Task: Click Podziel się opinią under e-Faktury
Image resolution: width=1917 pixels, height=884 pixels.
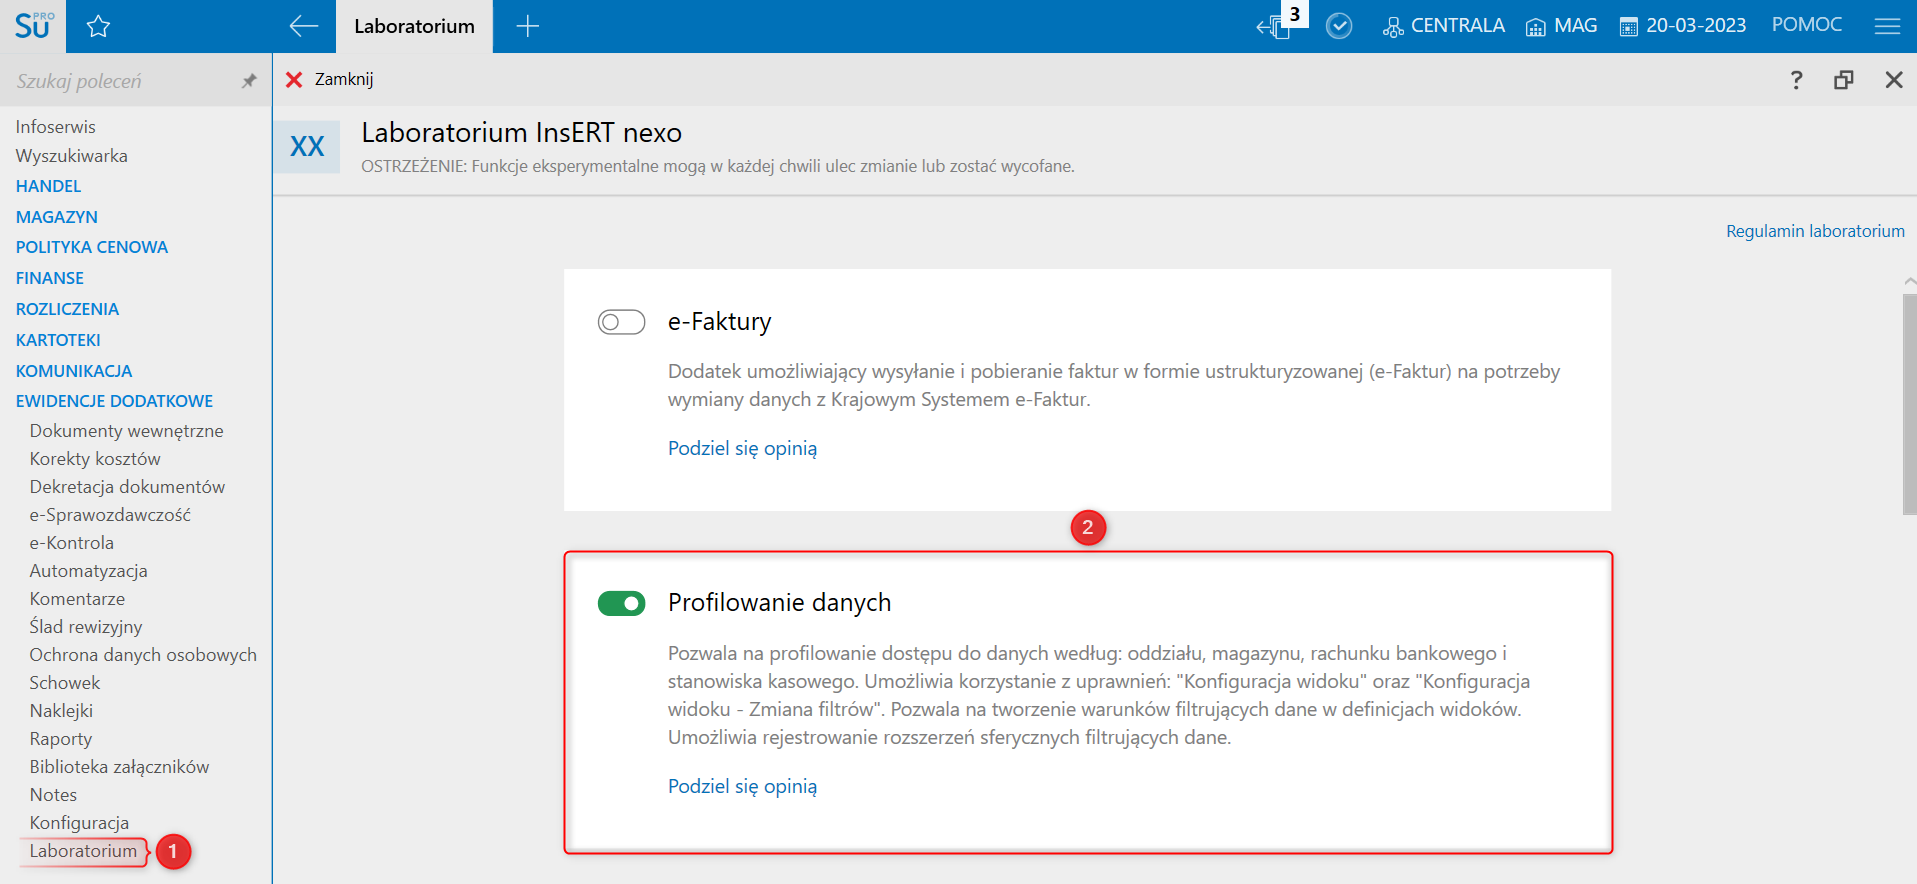Action: pyautogui.click(x=742, y=448)
